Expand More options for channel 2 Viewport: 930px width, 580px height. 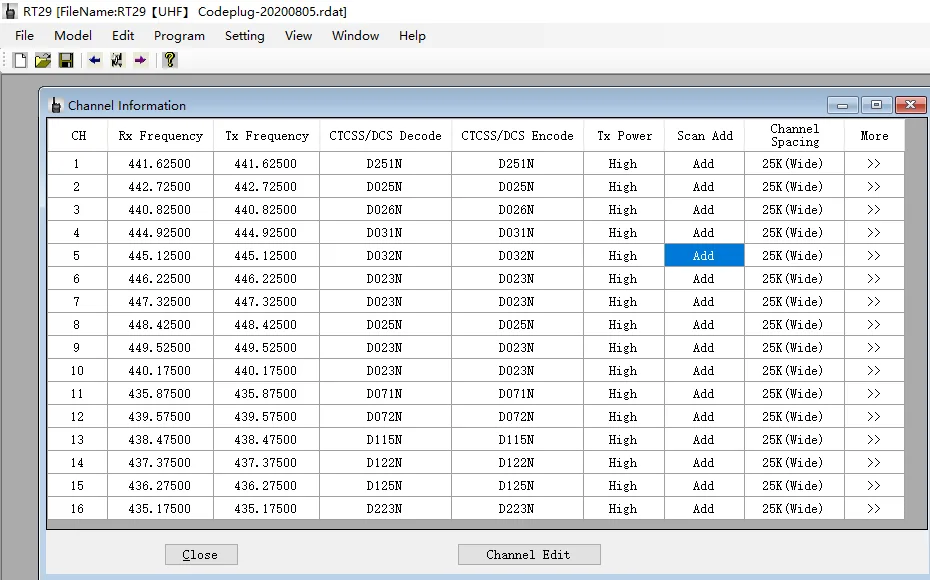click(x=874, y=187)
